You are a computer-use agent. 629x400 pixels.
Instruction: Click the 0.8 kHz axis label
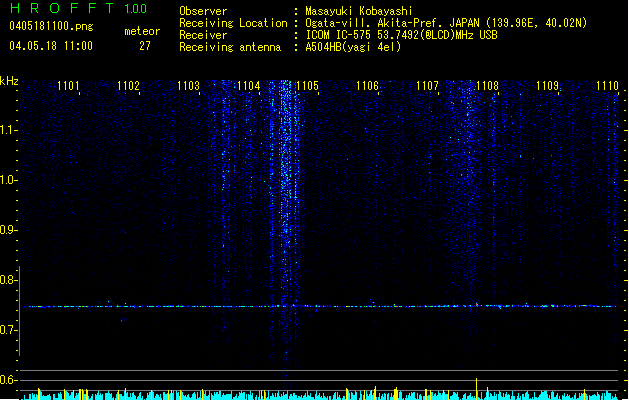pyautogui.click(x=8, y=280)
